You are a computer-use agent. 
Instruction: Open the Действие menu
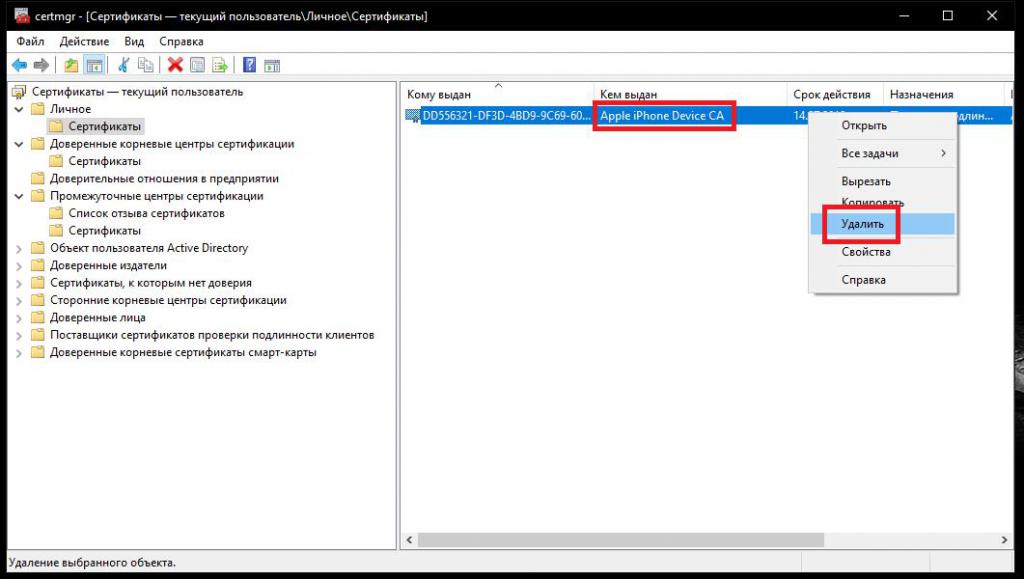(84, 41)
